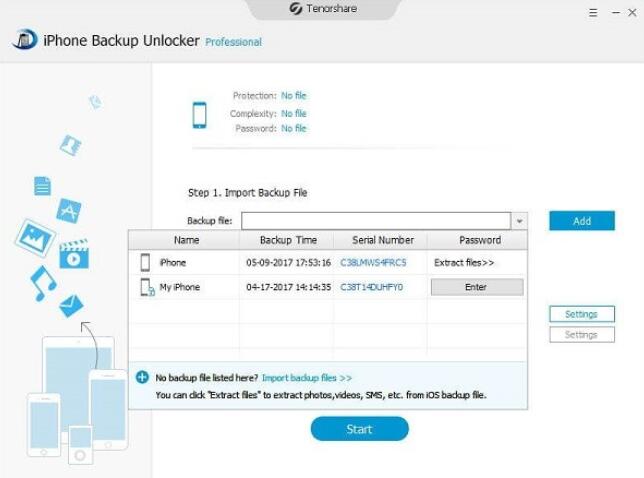This screenshot has height=478, width=644.
Task: Click the Password No file value
Action: (294, 129)
